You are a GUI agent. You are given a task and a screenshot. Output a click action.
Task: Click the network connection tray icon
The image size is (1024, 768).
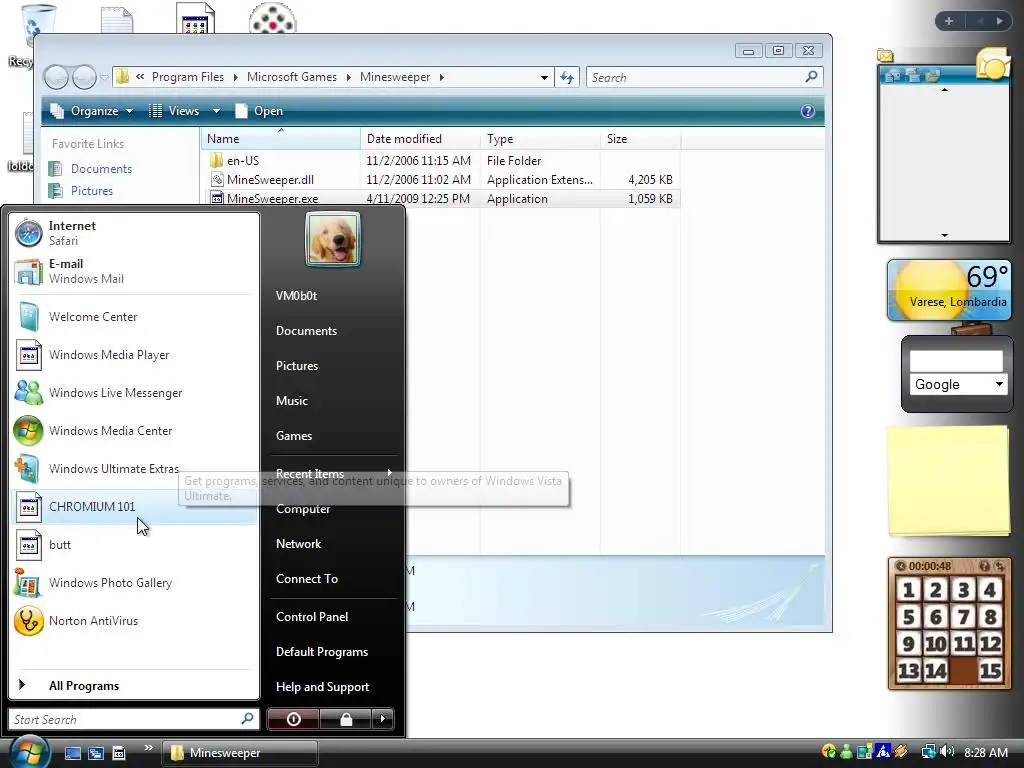coord(928,752)
